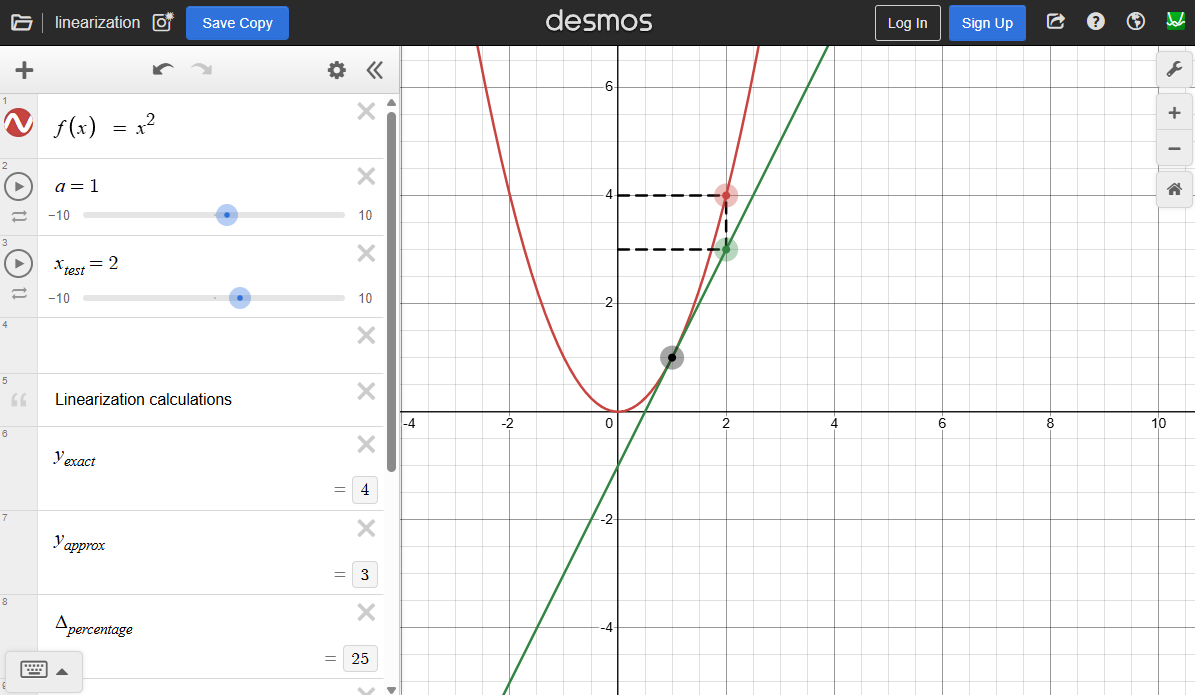Viewport: 1195px width, 695px height.
Task: Expand the on-screen keypad
Action: click(44, 671)
